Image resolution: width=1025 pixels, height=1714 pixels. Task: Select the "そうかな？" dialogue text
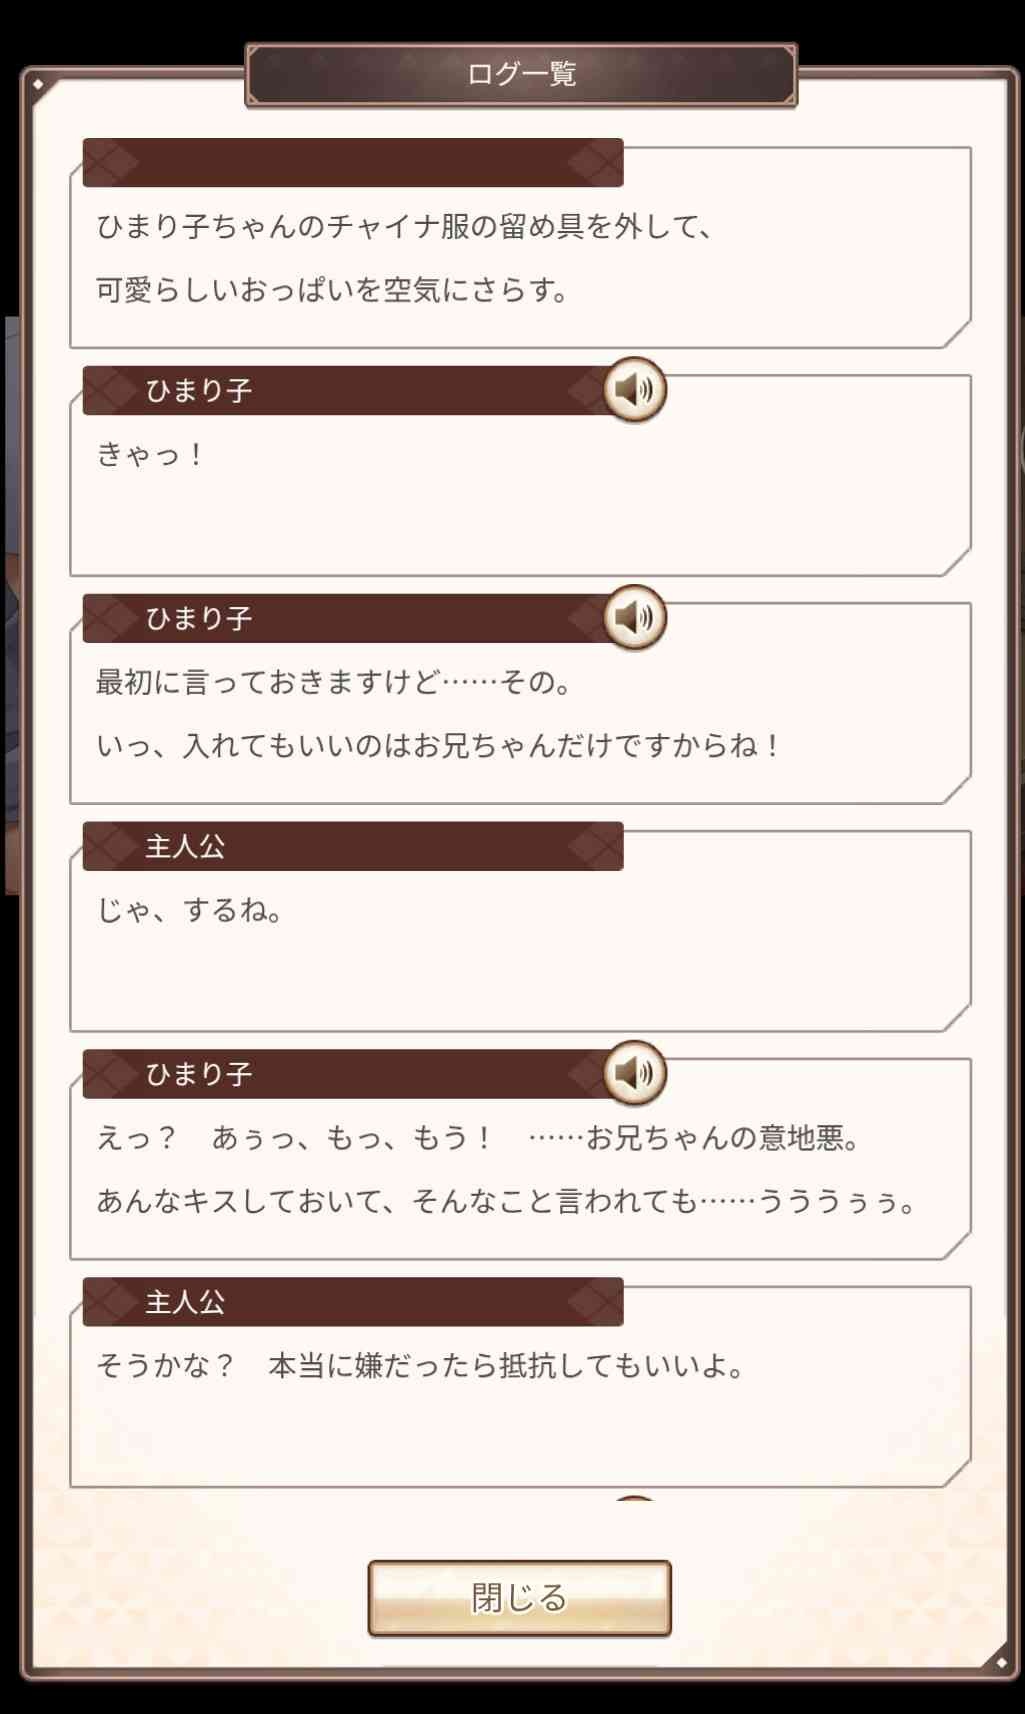(420, 1366)
